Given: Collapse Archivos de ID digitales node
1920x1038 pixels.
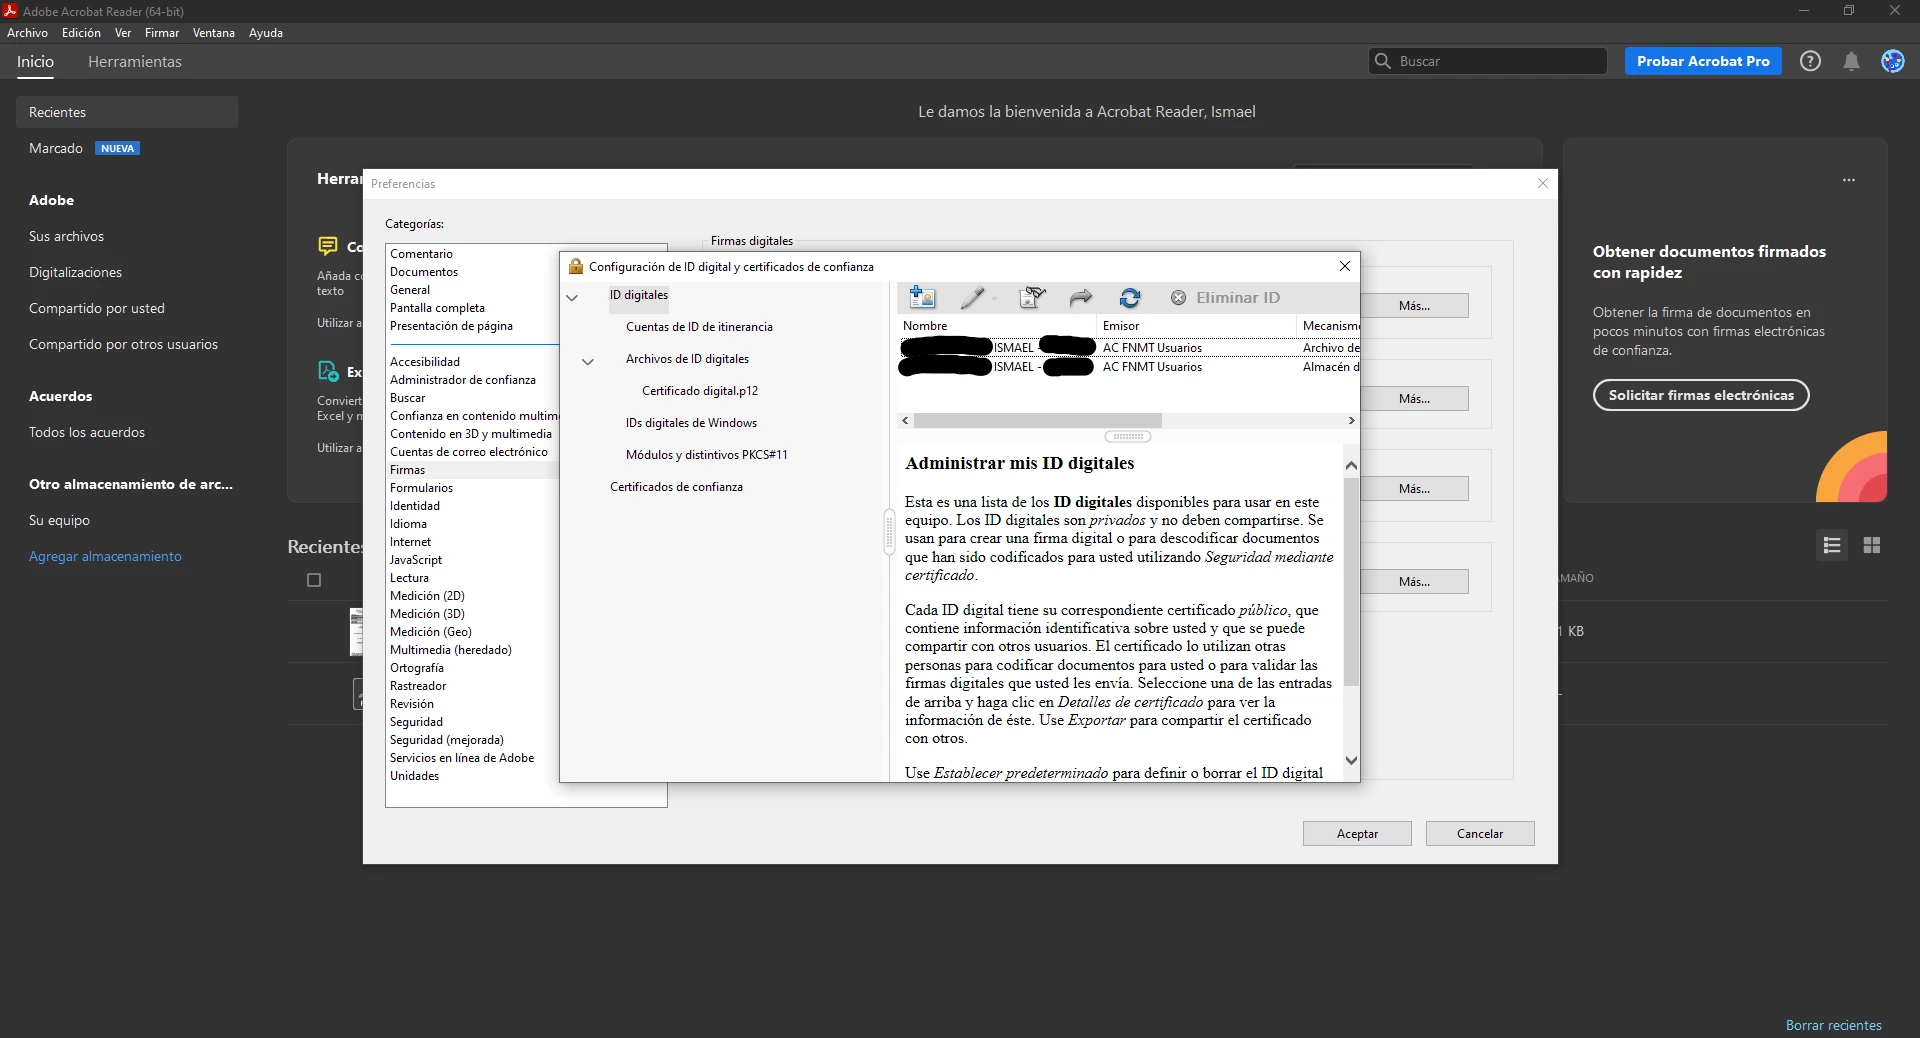Looking at the screenshot, I should [x=588, y=361].
